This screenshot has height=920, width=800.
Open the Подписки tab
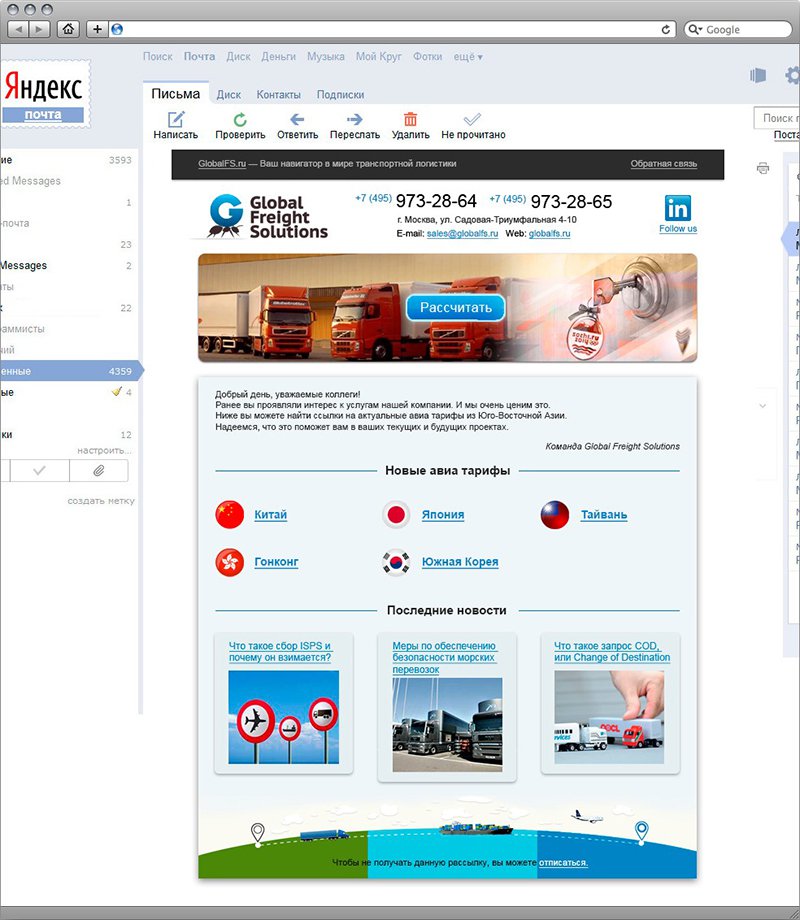coord(340,95)
